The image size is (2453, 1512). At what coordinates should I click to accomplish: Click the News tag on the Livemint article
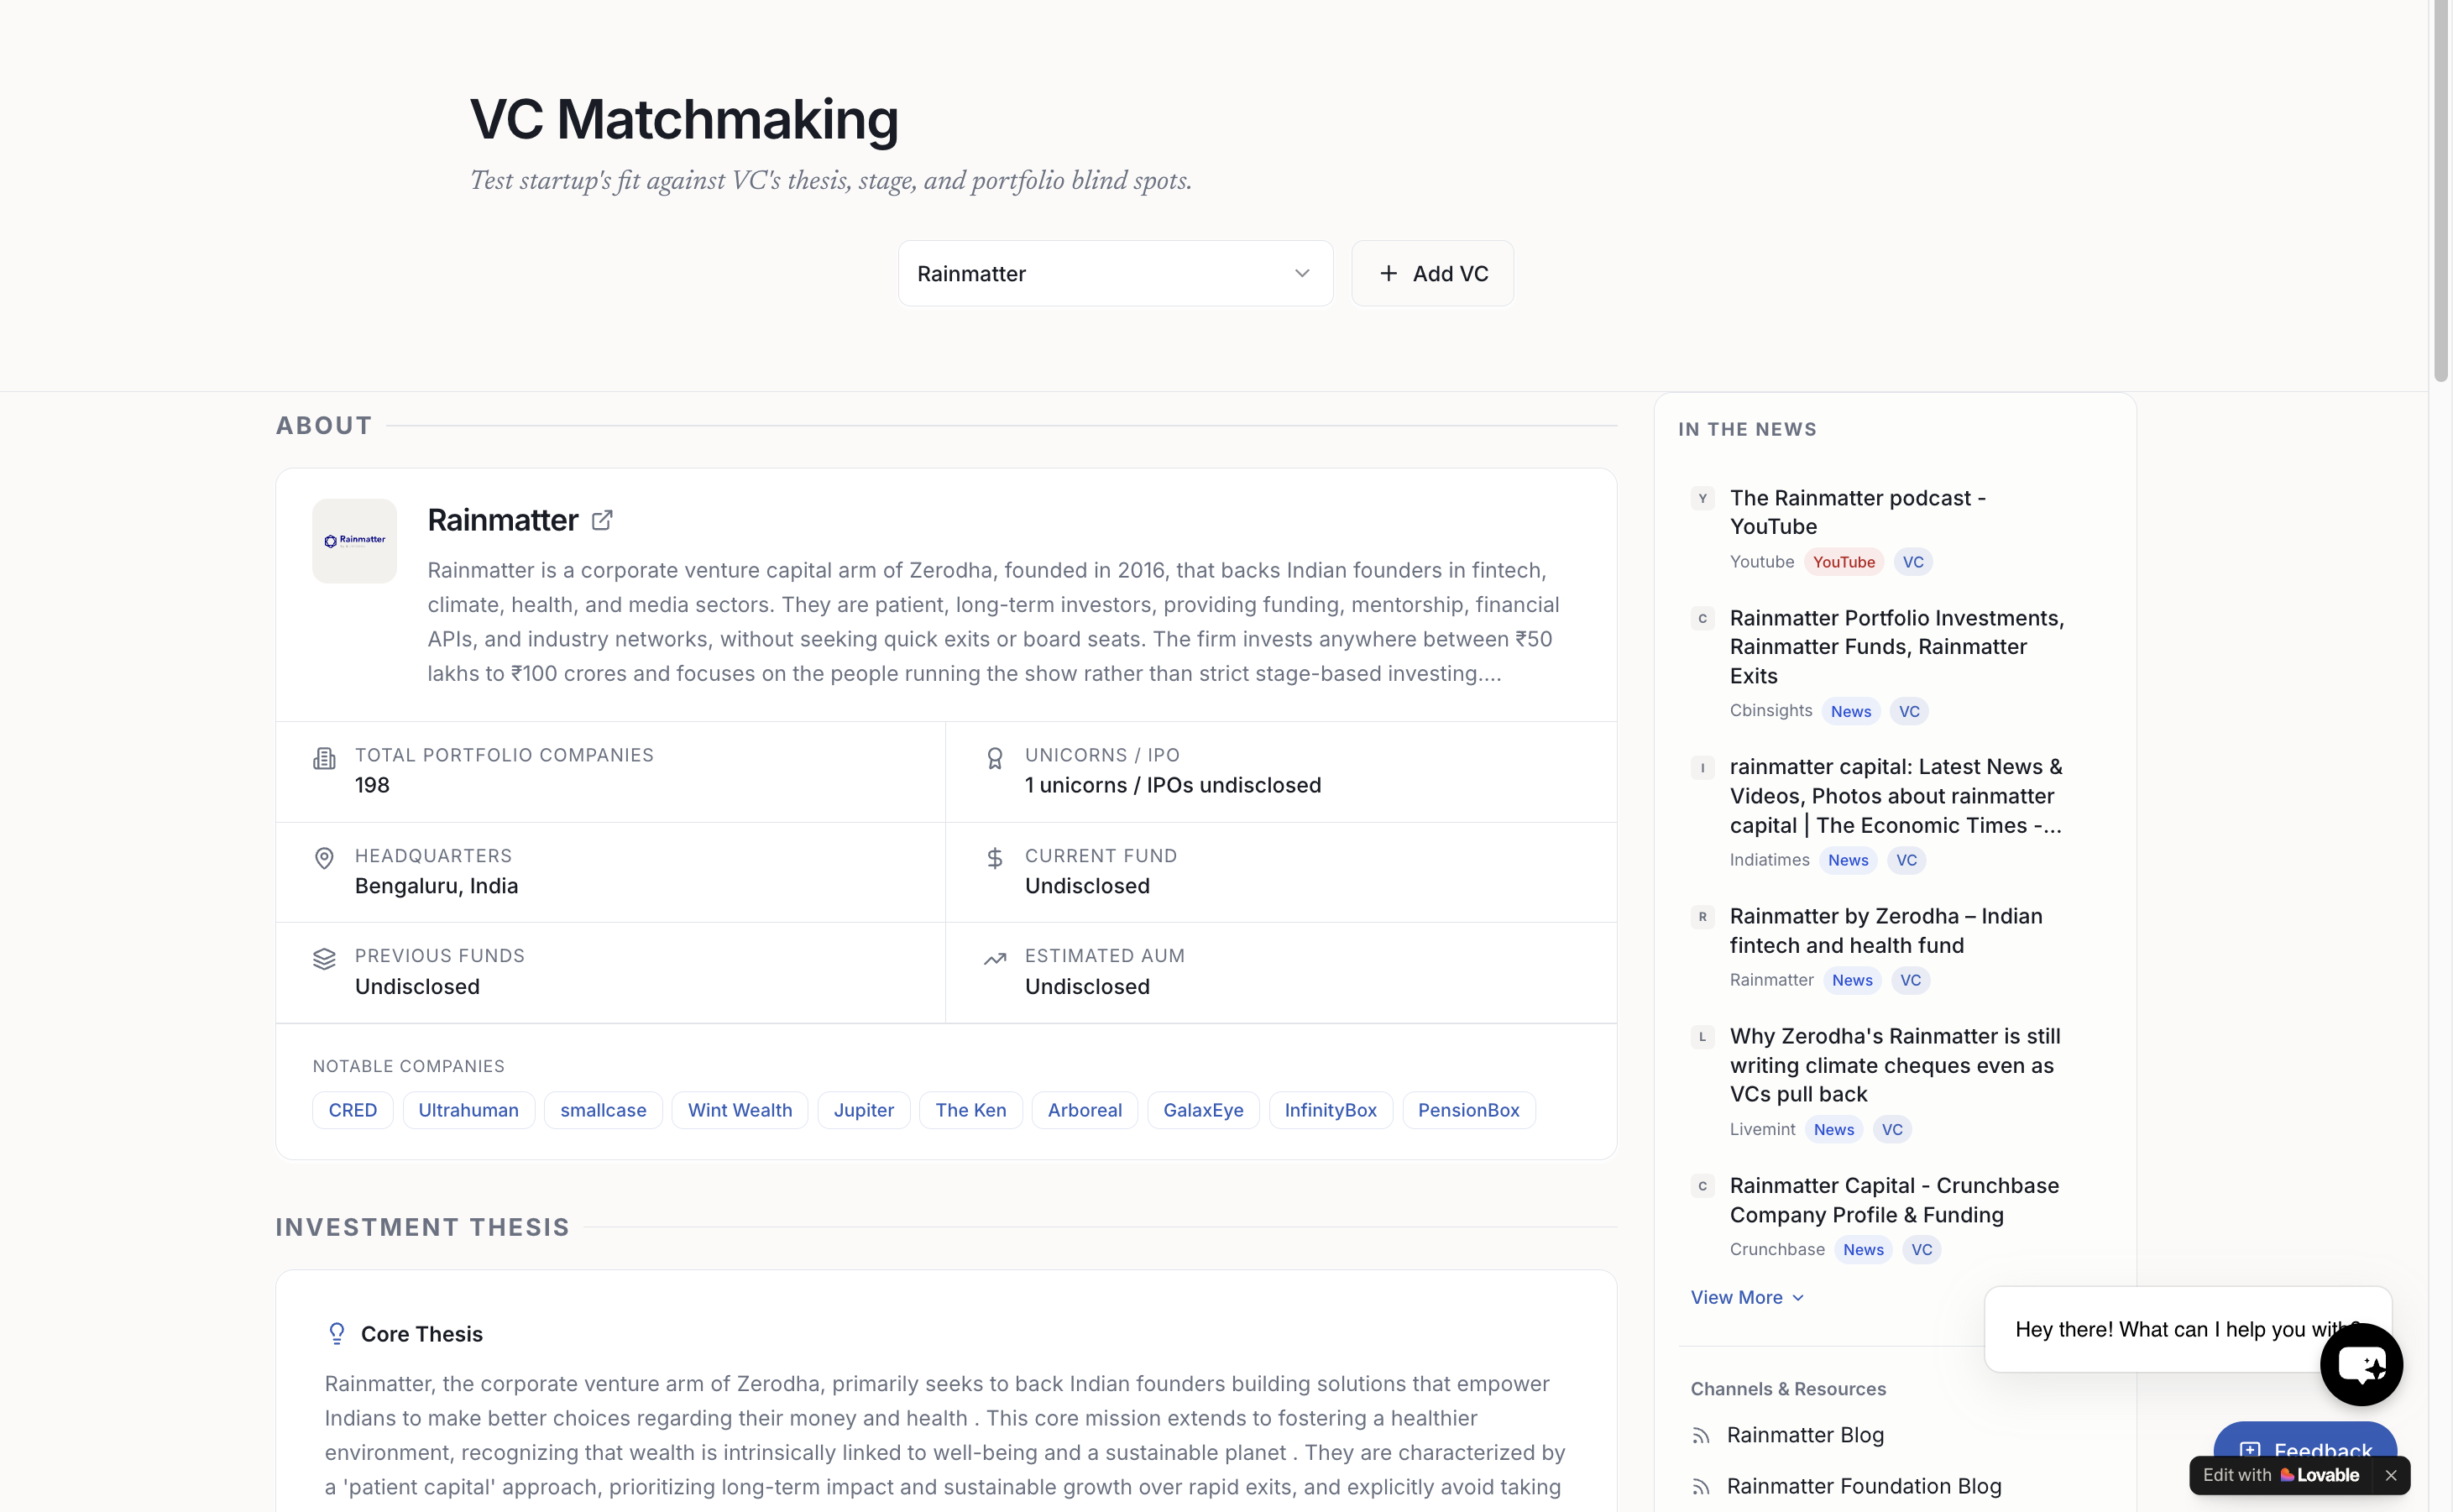(1834, 1129)
